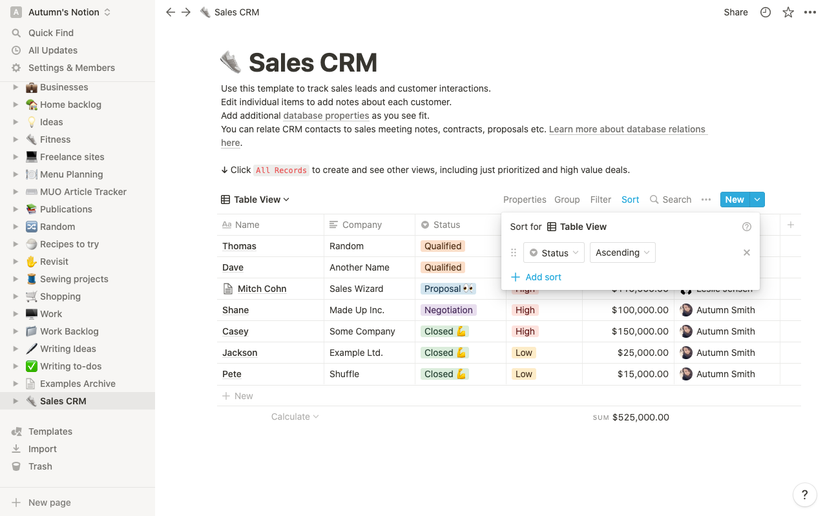The height and width of the screenshot is (516, 825).
Task: Open the page options three-dot menu
Action: (810, 12)
